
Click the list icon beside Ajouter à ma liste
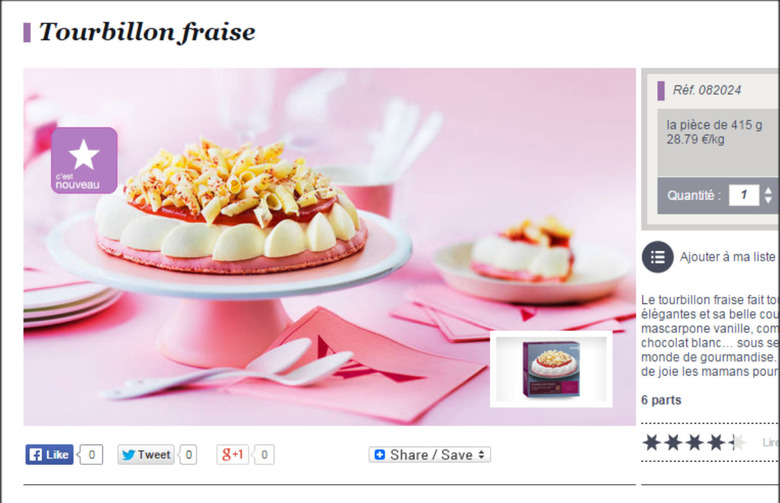pyautogui.click(x=658, y=257)
